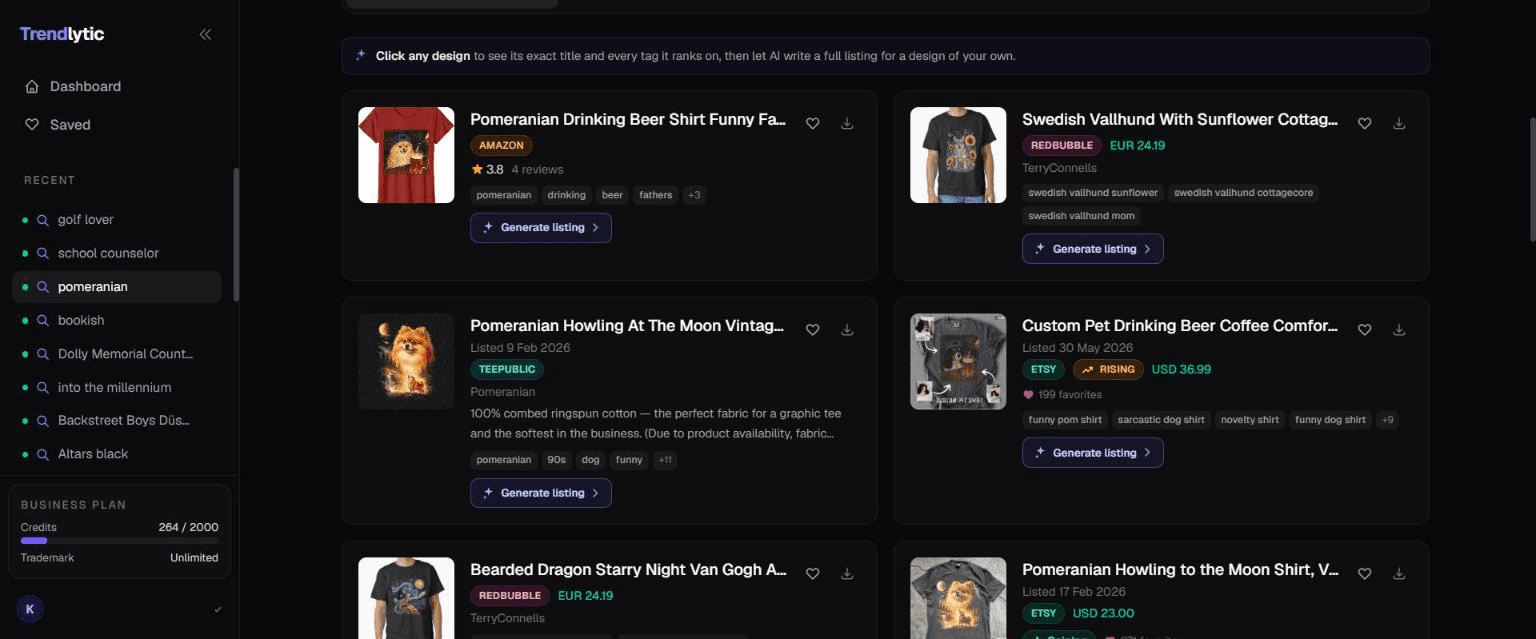Save the Custom Pet Drinking Beer Coffee design with heart
This screenshot has height=639, width=1536.
[x=1365, y=329]
